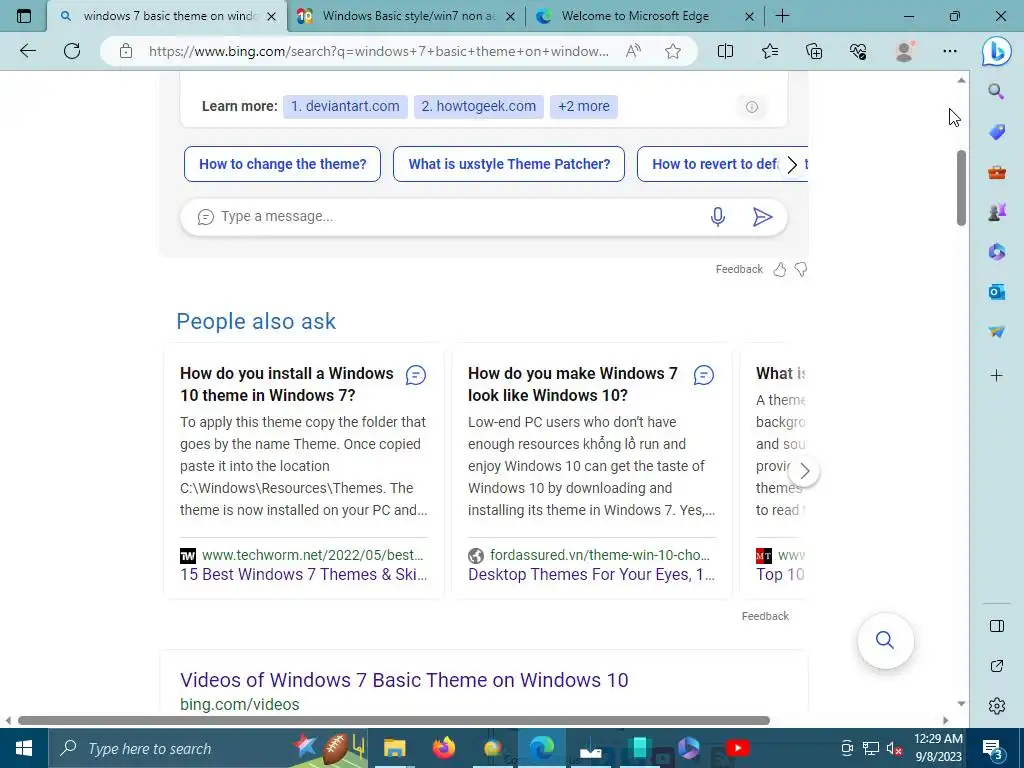Image resolution: width=1024 pixels, height=768 pixels.
Task: Open split screen view
Action: (726, 51)
